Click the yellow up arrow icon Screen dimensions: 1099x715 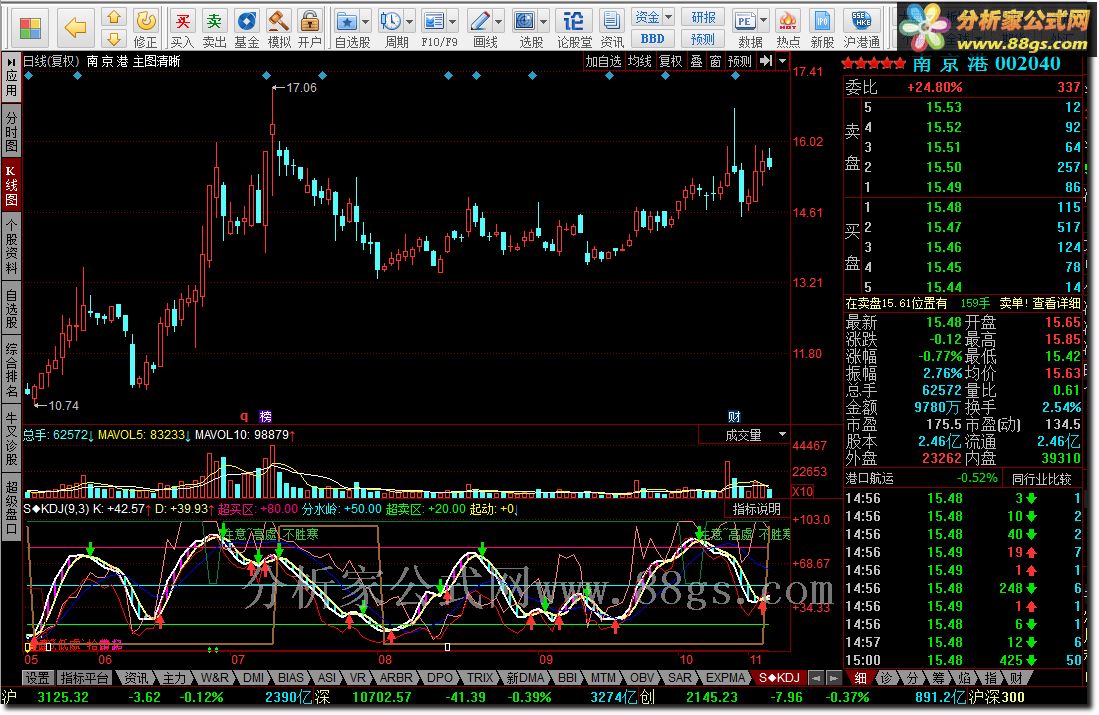click(114, 18)
